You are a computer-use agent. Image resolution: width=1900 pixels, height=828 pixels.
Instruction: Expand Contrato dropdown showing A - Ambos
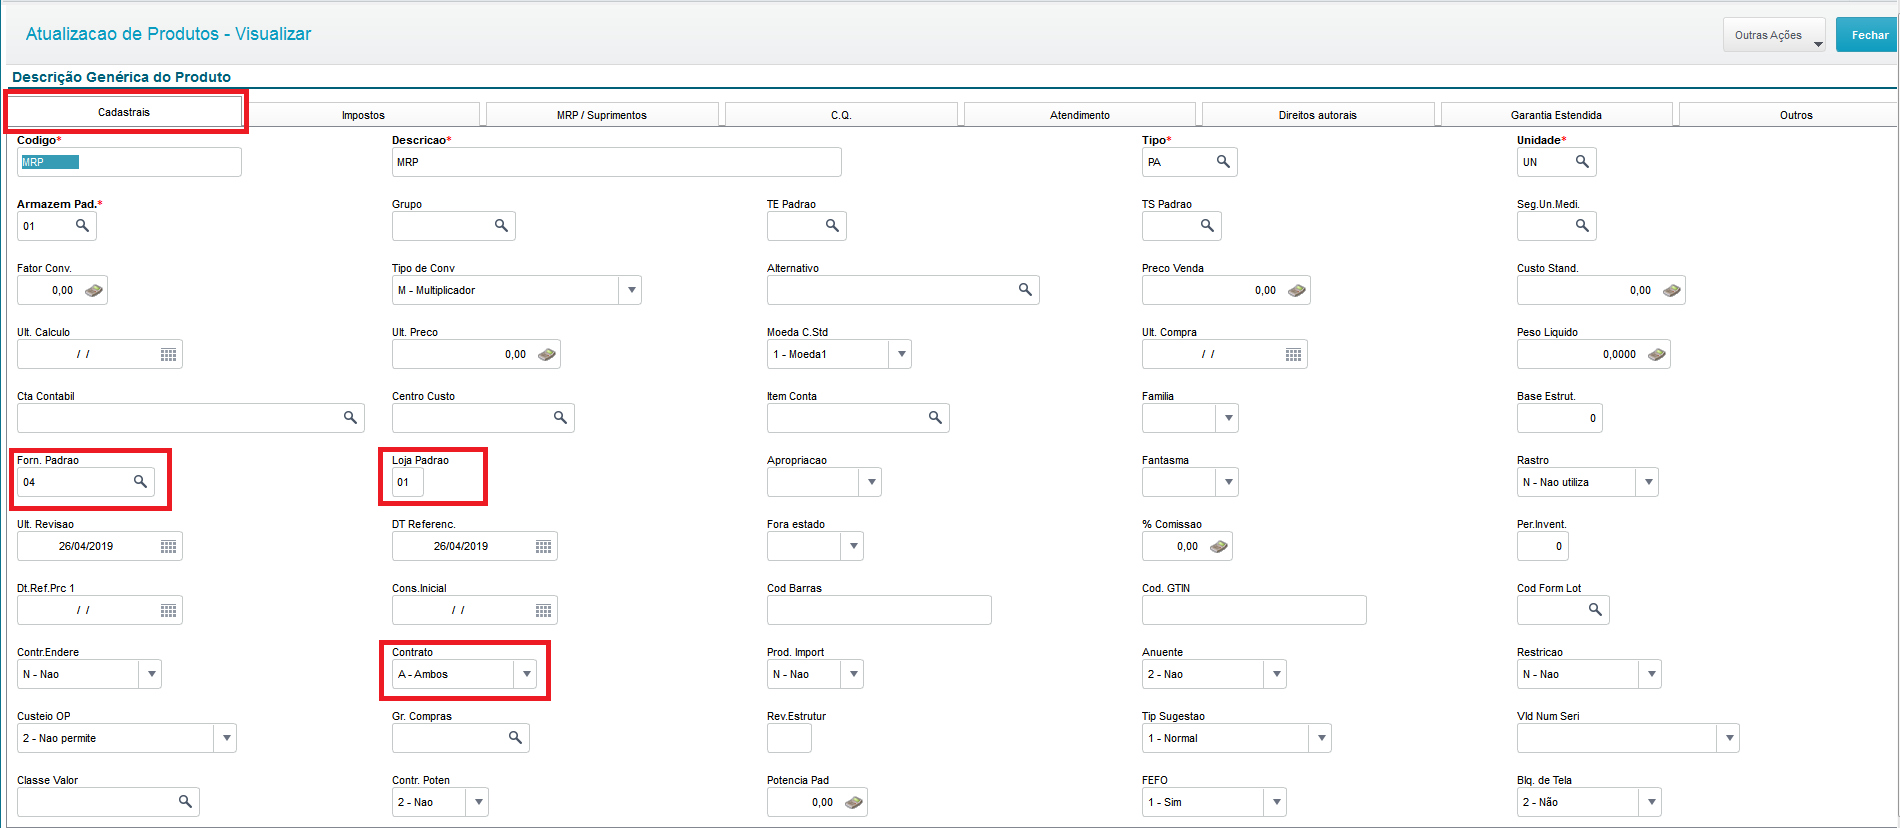tap(526, 674)
